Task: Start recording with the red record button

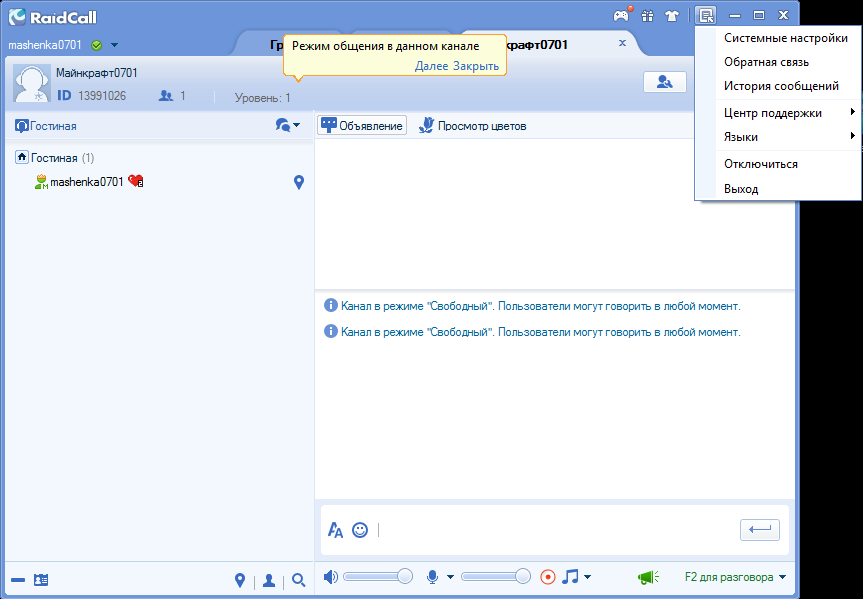Action: coord(548,577)
